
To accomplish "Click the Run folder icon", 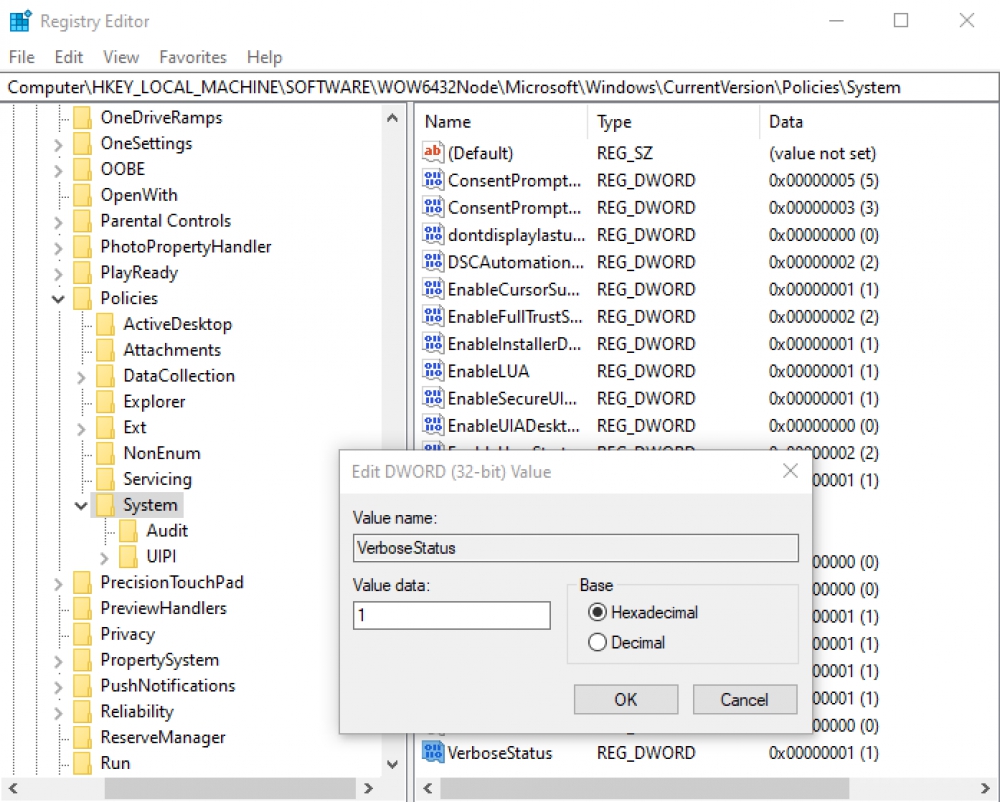I will [x=82, y=762].
